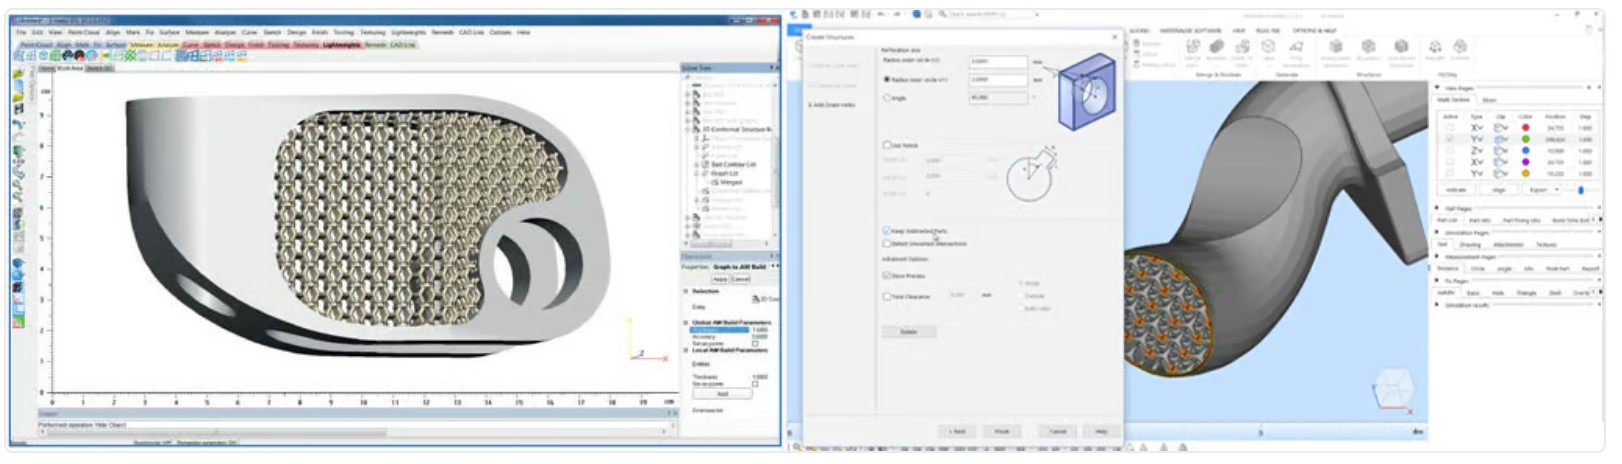Select the Angle radio button

[x=887, y=98]
